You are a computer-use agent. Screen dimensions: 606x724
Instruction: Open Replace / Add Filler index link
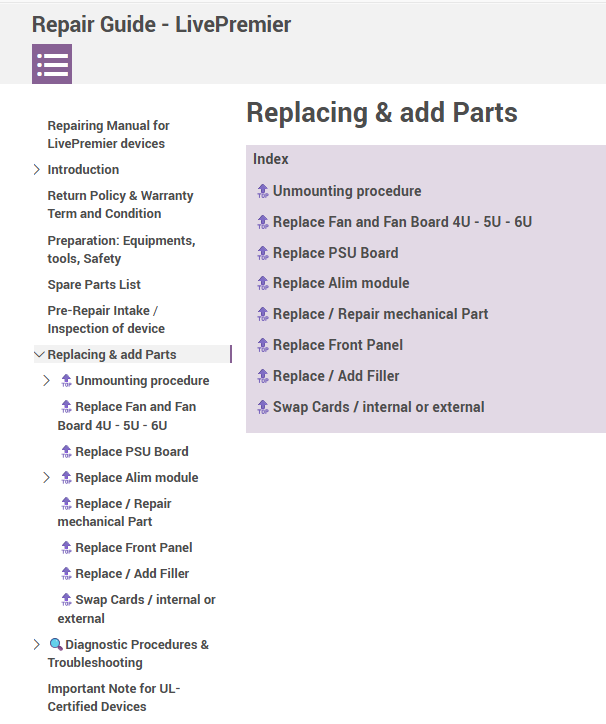(x=336, y=376)
